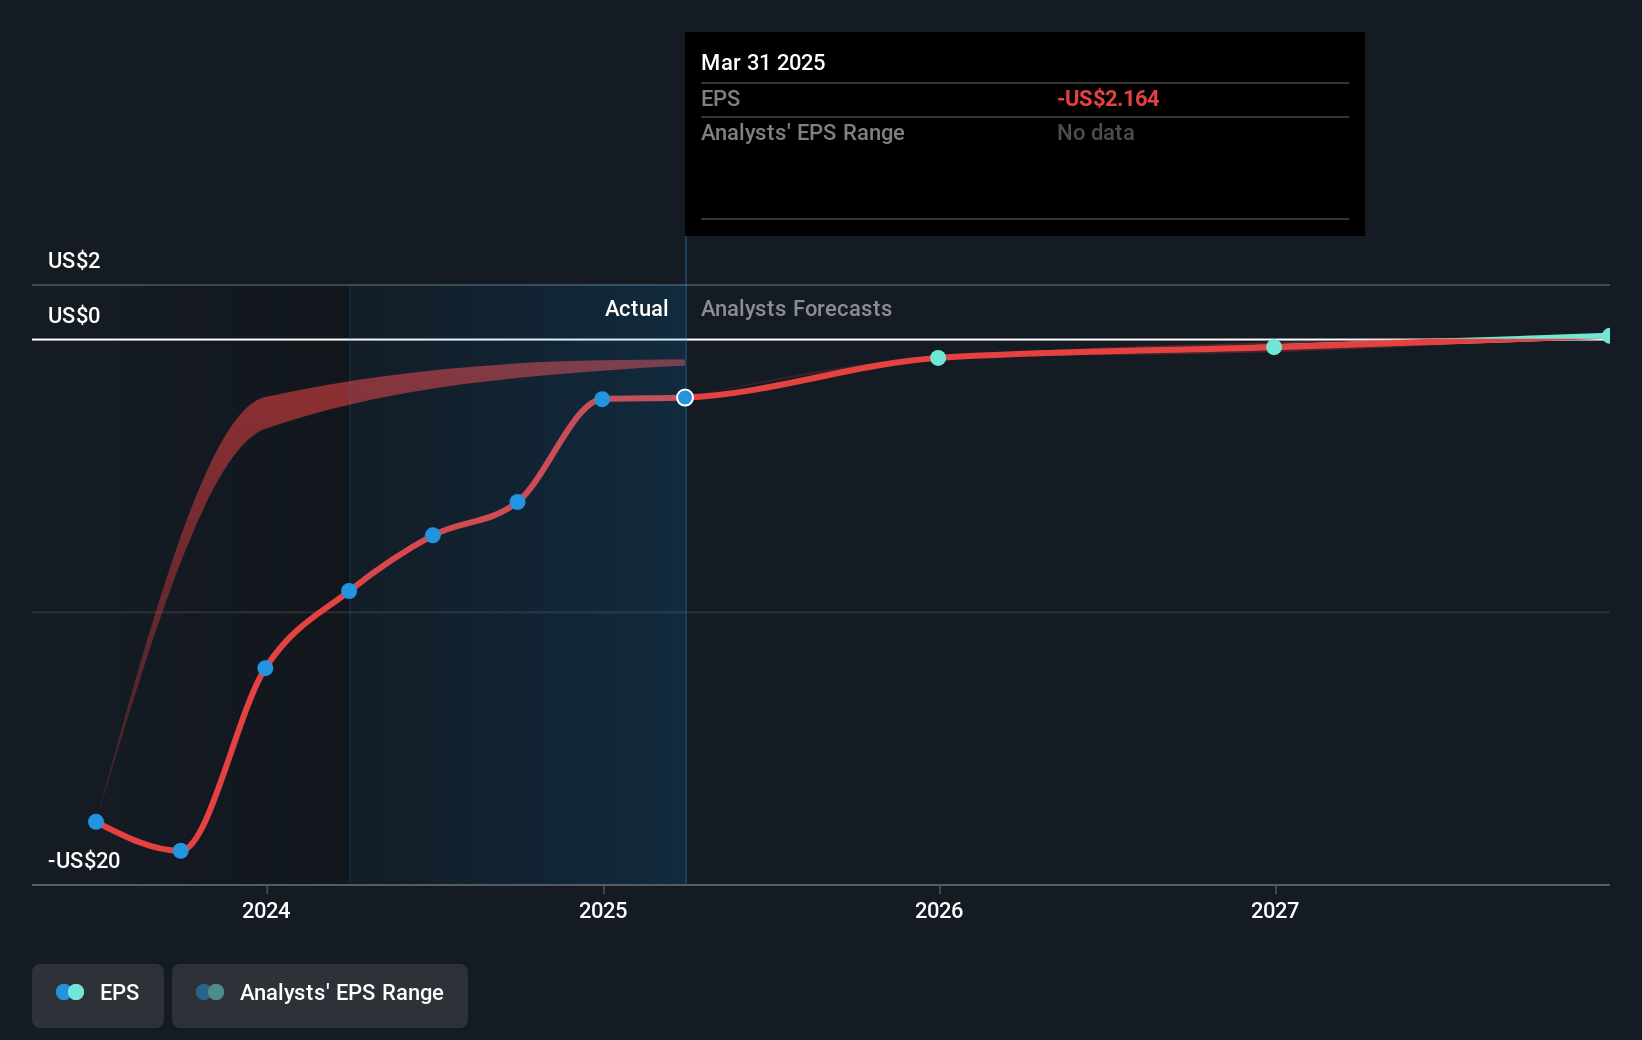This screenshot has width=1642, height=1040.
Task: Toggle the Analysts' EPS Range legend series
Action: tap(320, 995)
